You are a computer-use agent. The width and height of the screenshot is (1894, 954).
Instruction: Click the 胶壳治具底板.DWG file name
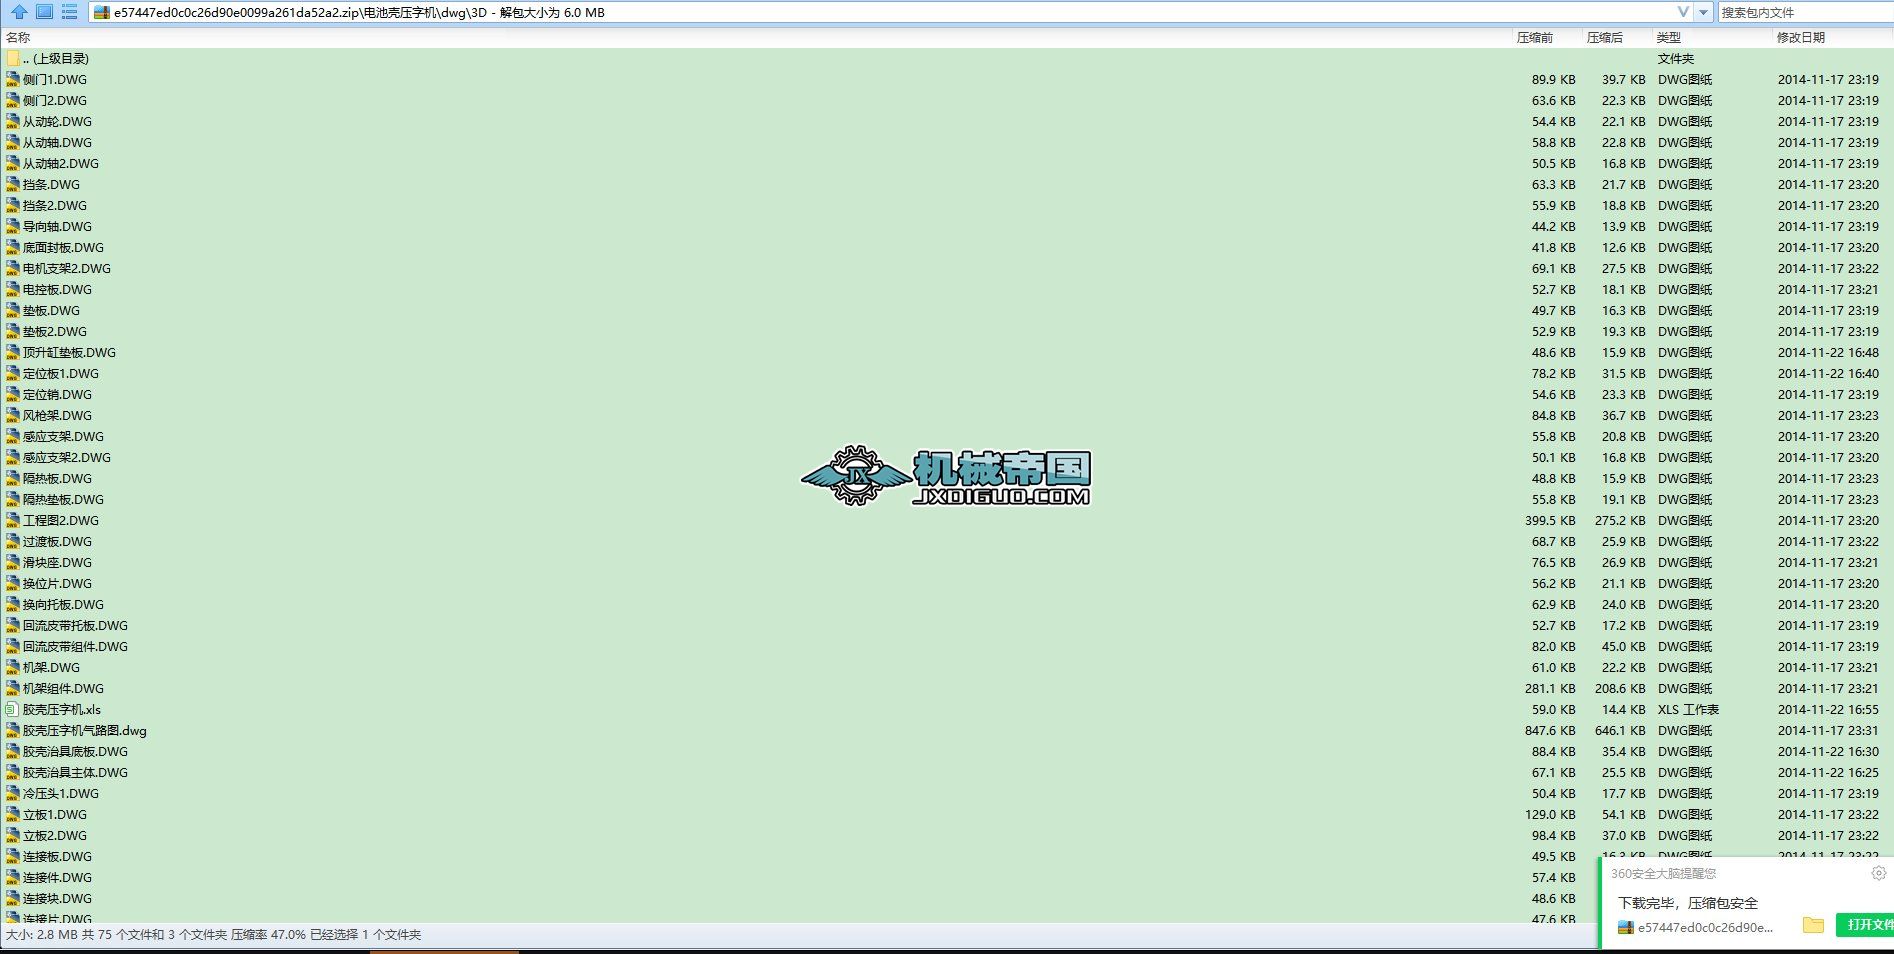click(75, 751)
